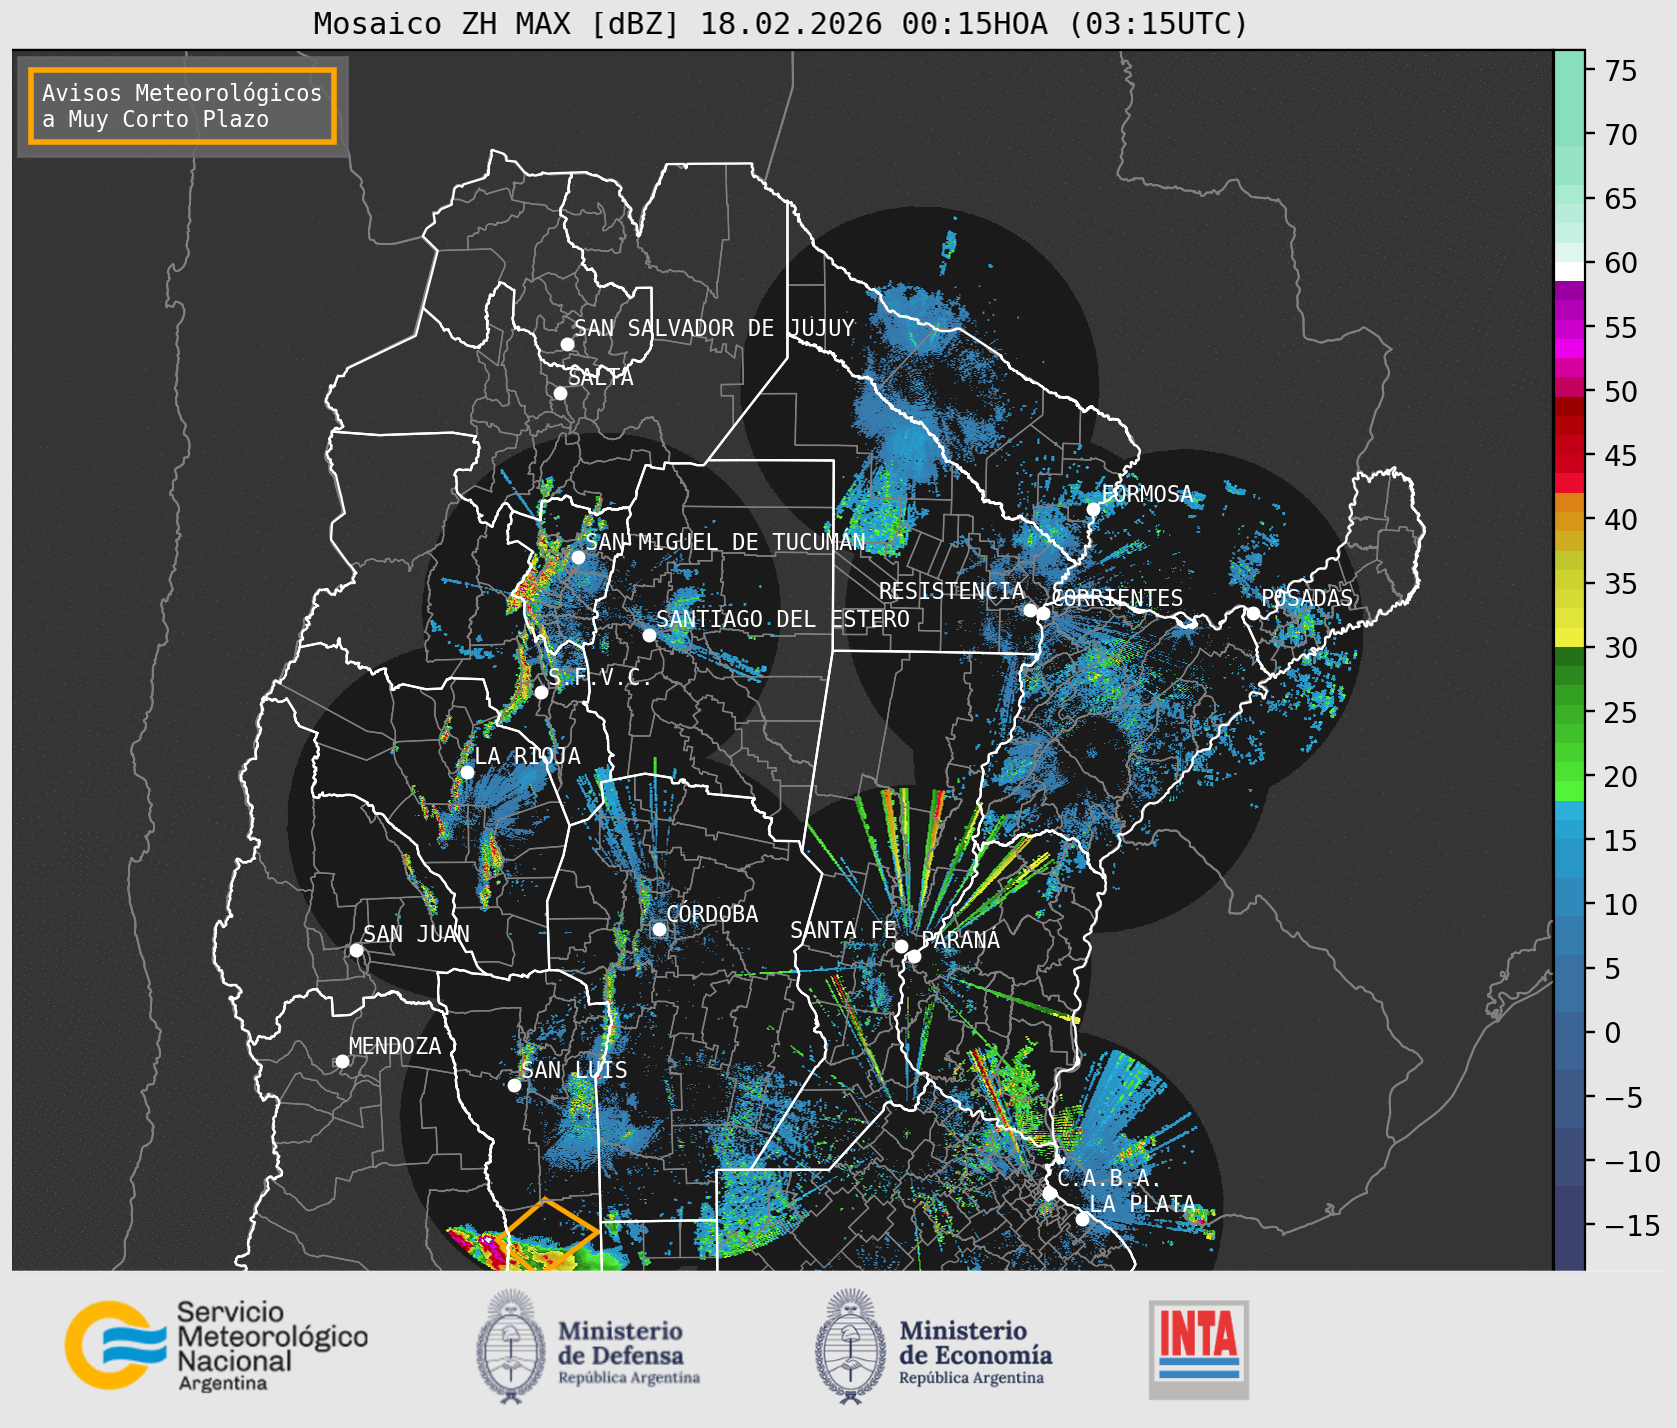Click the MENDOZA map label
The width and height of the screenshot is (1677, 1428).
(395, 1046)
